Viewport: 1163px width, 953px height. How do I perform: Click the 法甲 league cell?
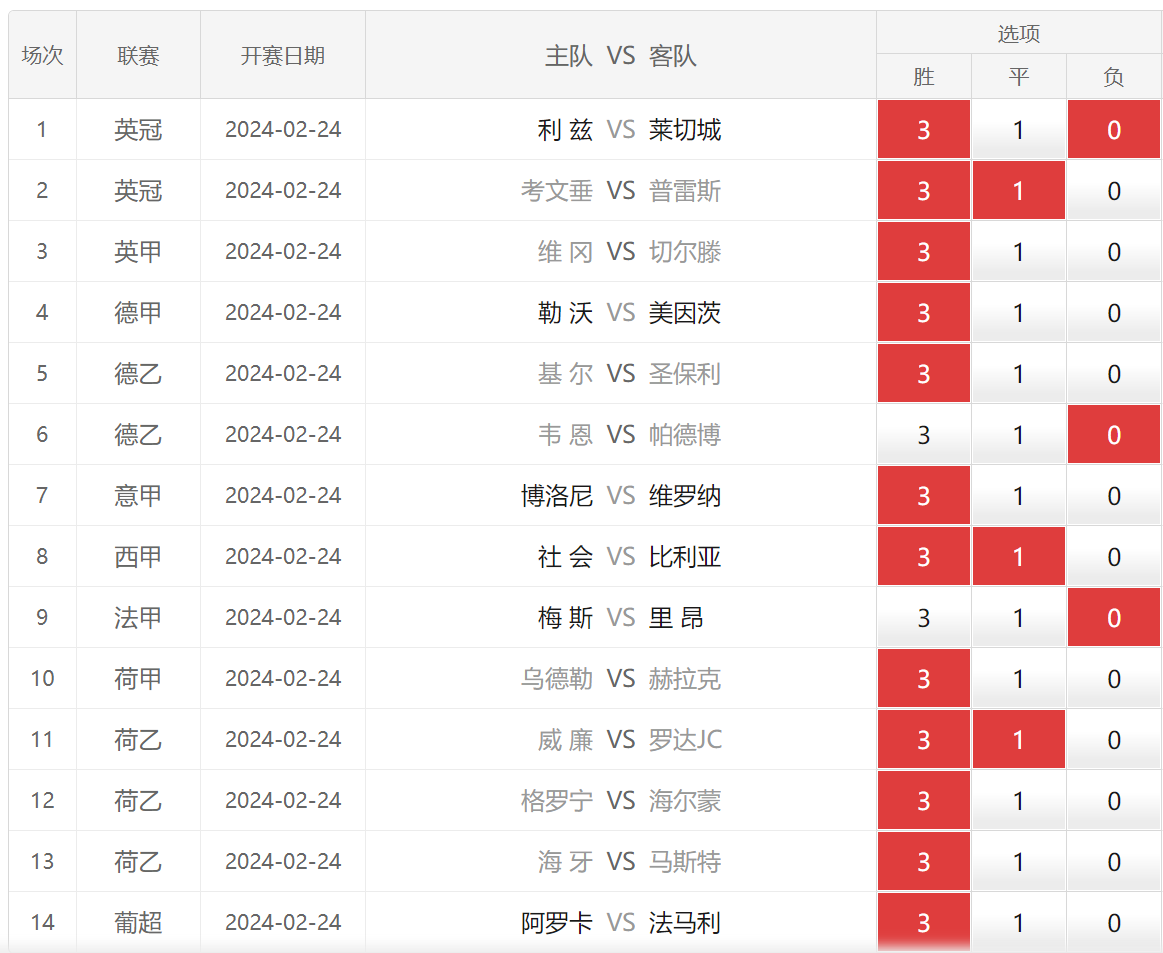coord(138,617)
